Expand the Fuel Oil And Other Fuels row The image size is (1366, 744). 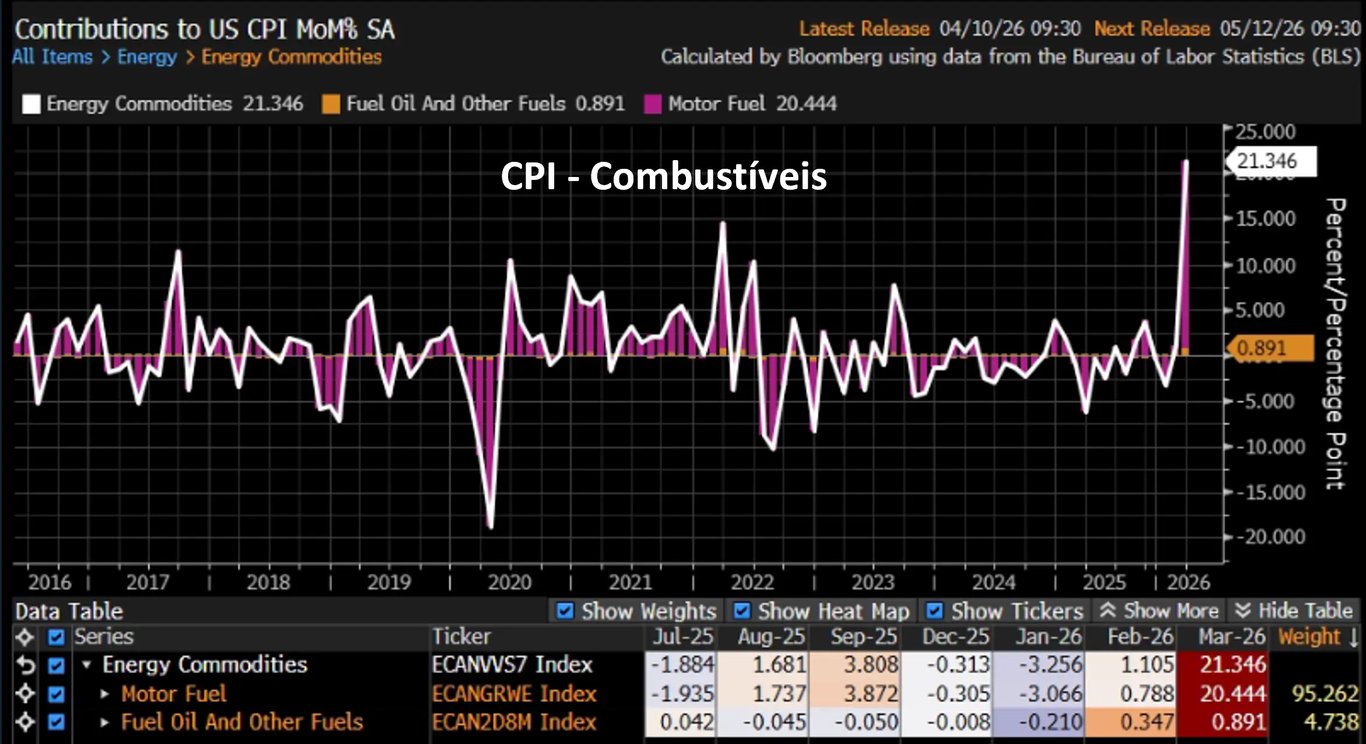(107, 722)
